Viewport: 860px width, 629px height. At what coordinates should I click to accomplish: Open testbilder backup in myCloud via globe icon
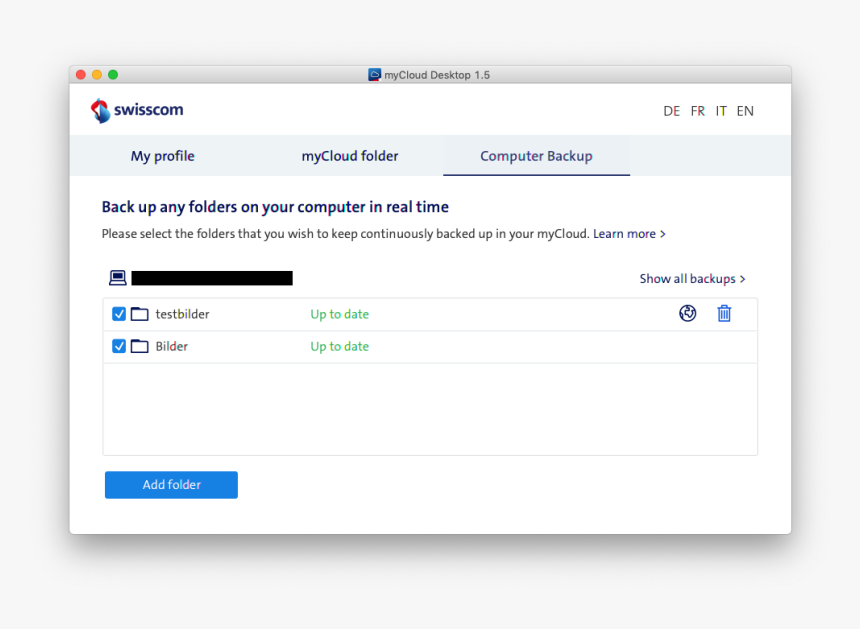click(x=688, y=313)
